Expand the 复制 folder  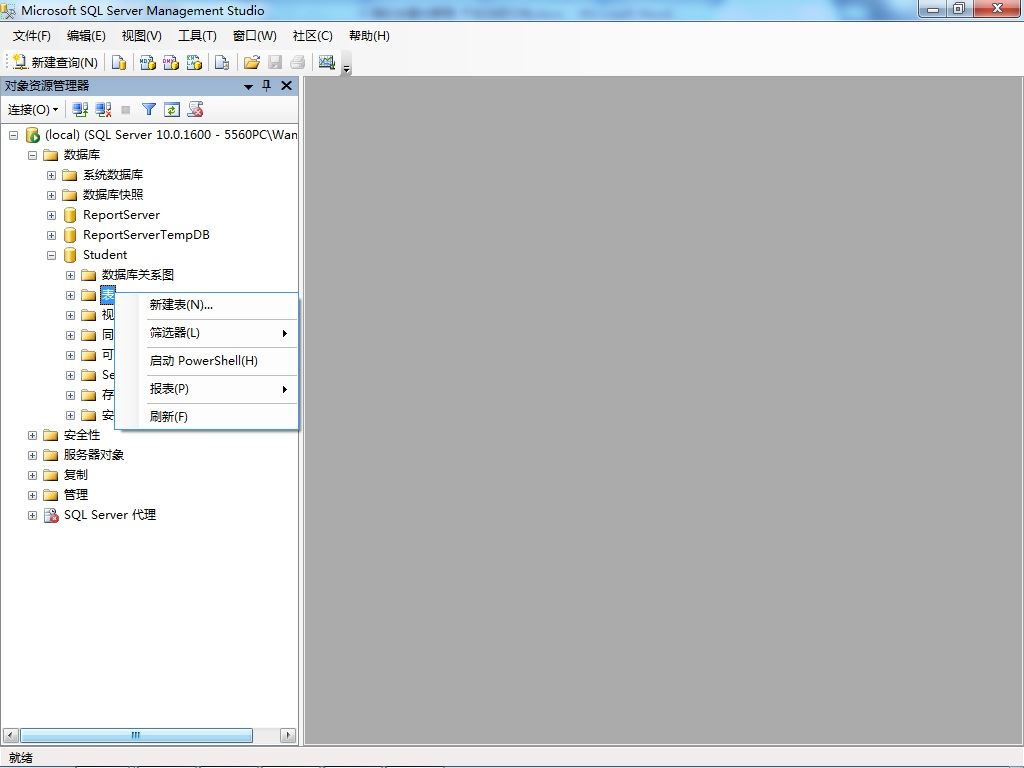click(x=32, y=475)
